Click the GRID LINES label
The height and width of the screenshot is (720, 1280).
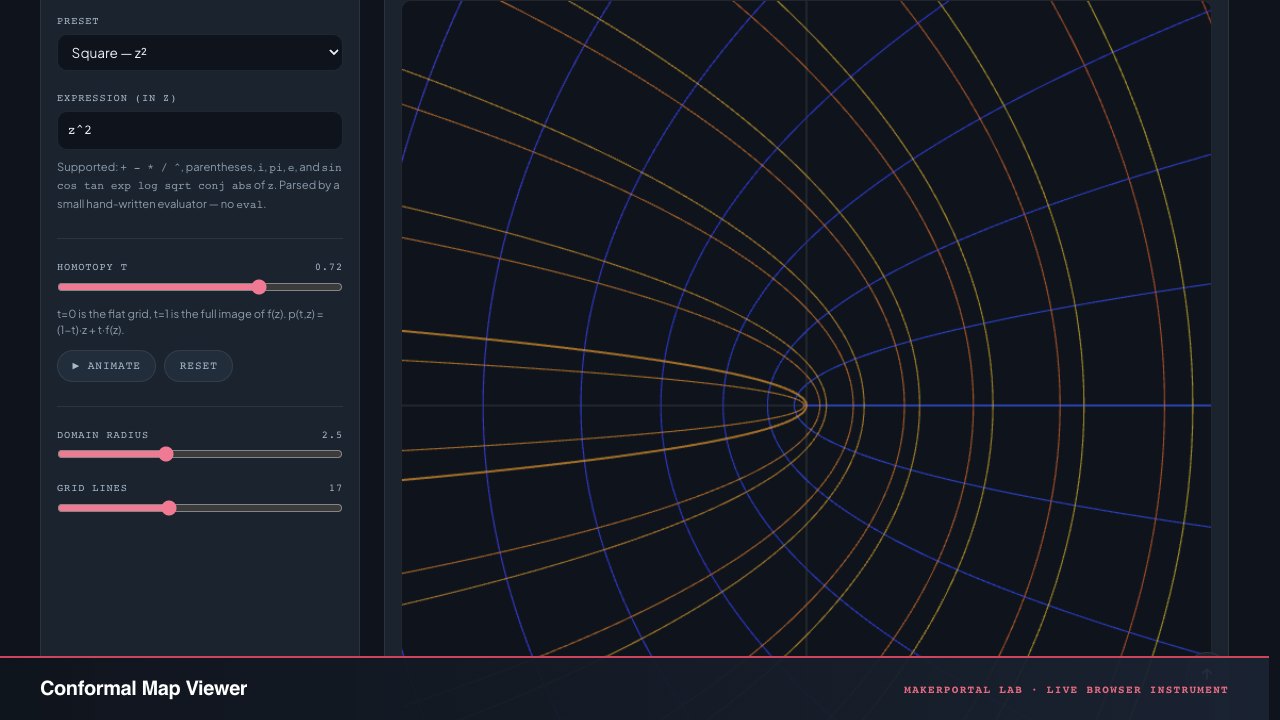coord(92,488)
